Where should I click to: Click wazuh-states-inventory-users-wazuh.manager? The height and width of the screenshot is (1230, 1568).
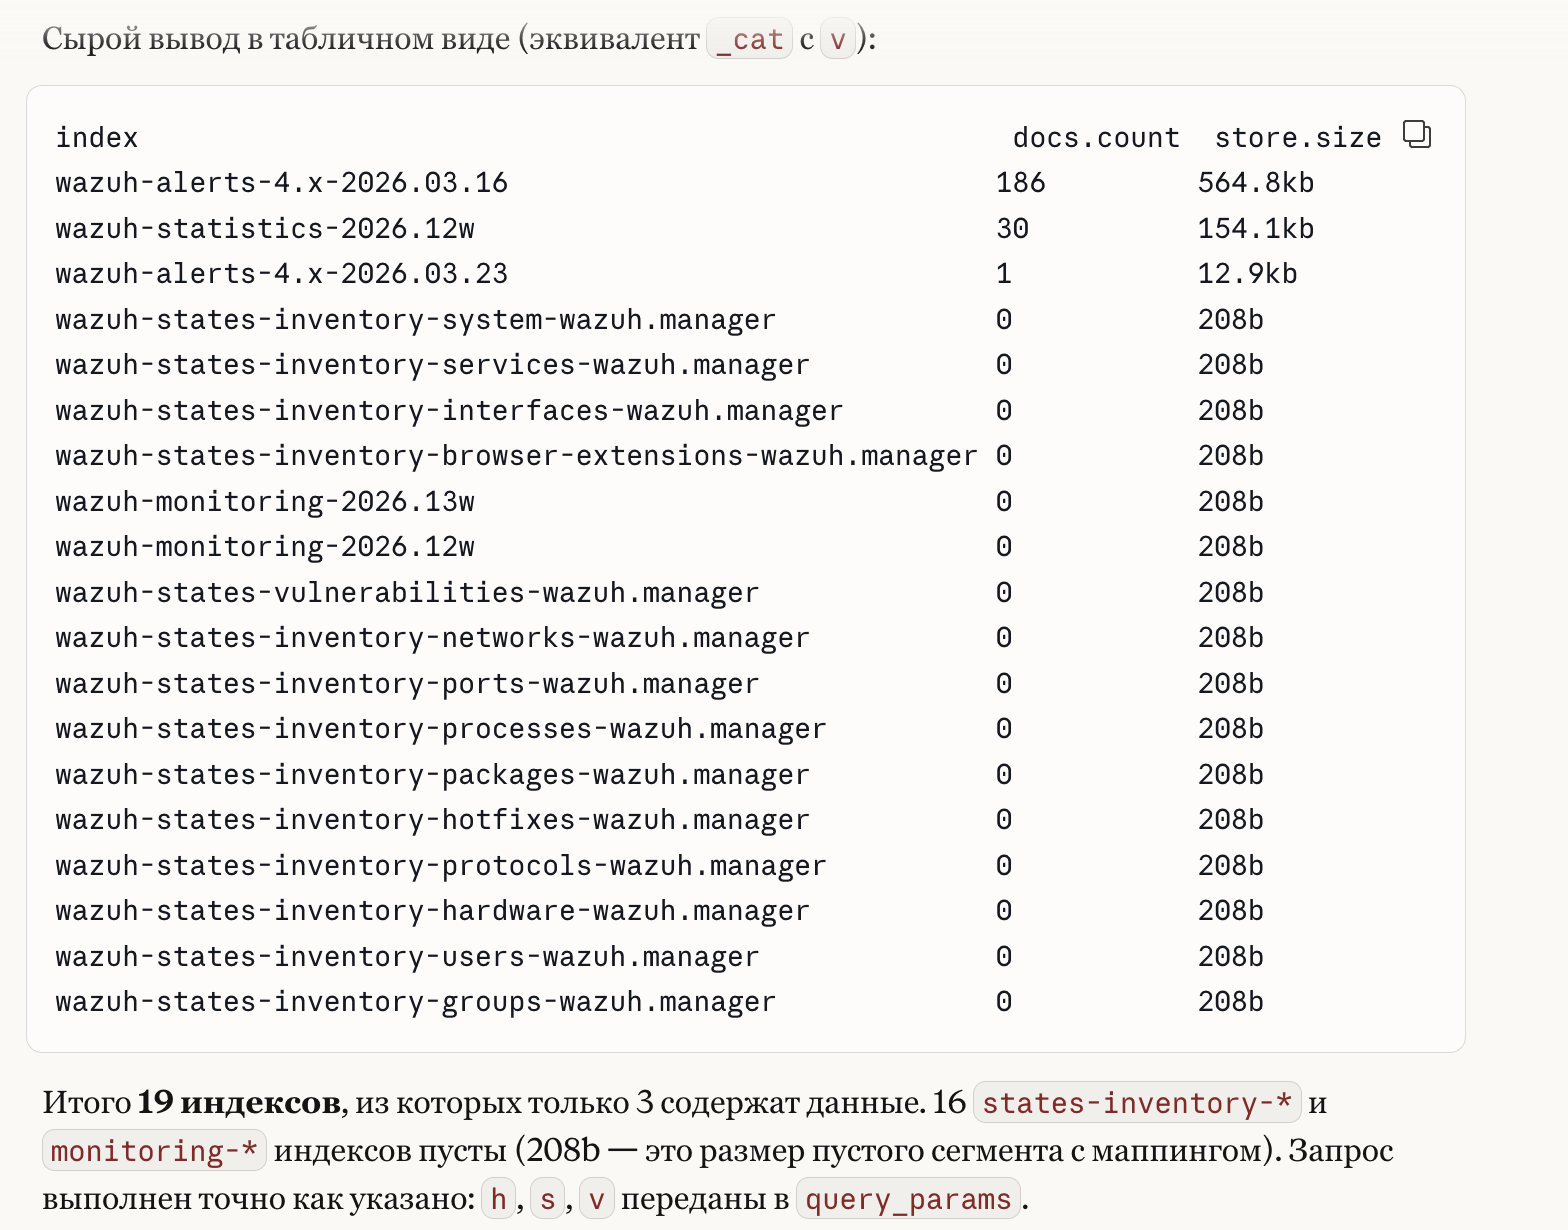pos(408,957)
